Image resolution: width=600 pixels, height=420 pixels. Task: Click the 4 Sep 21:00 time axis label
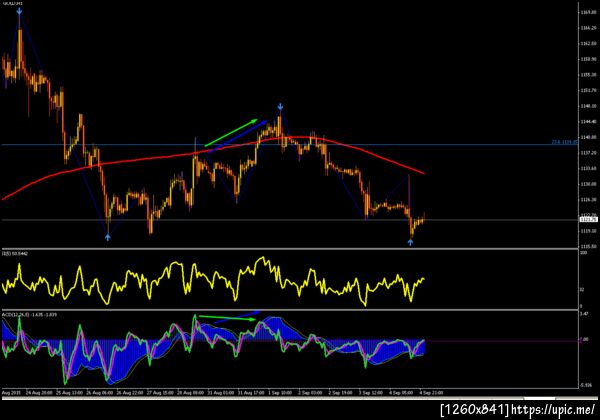tap(431, 393)
